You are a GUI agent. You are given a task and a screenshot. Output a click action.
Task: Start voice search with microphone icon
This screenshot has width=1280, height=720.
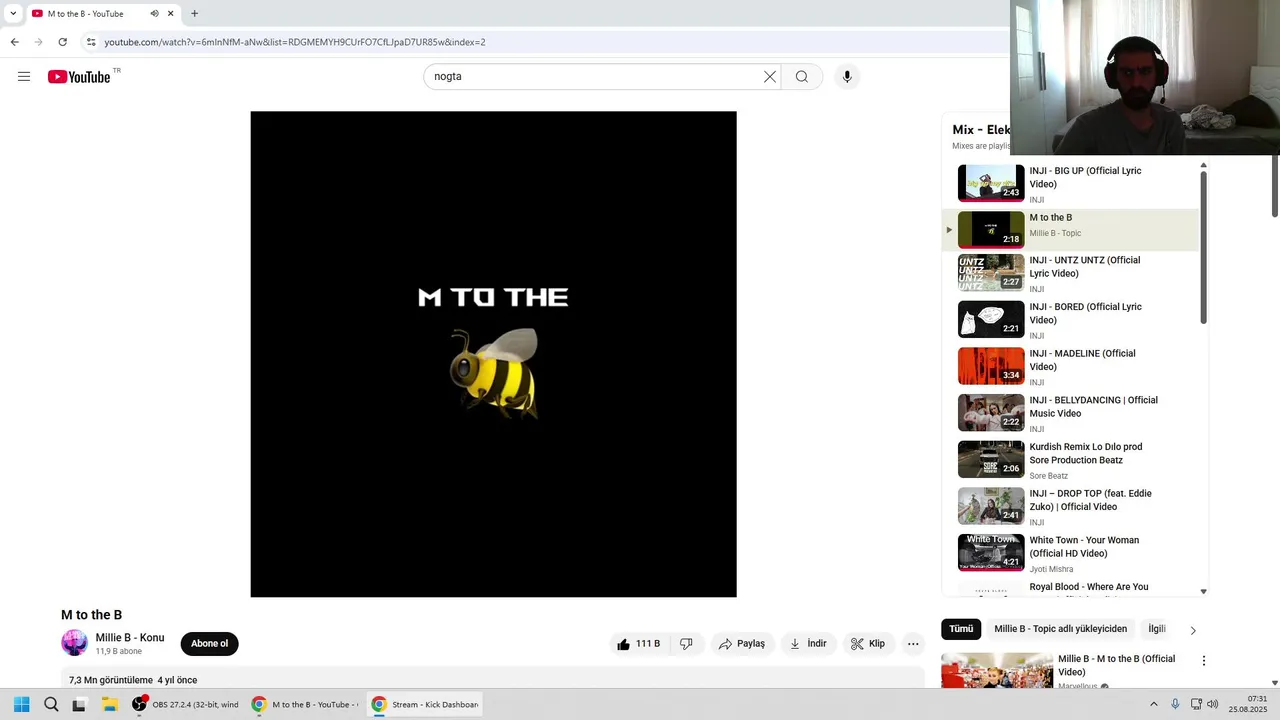point(847,77)
